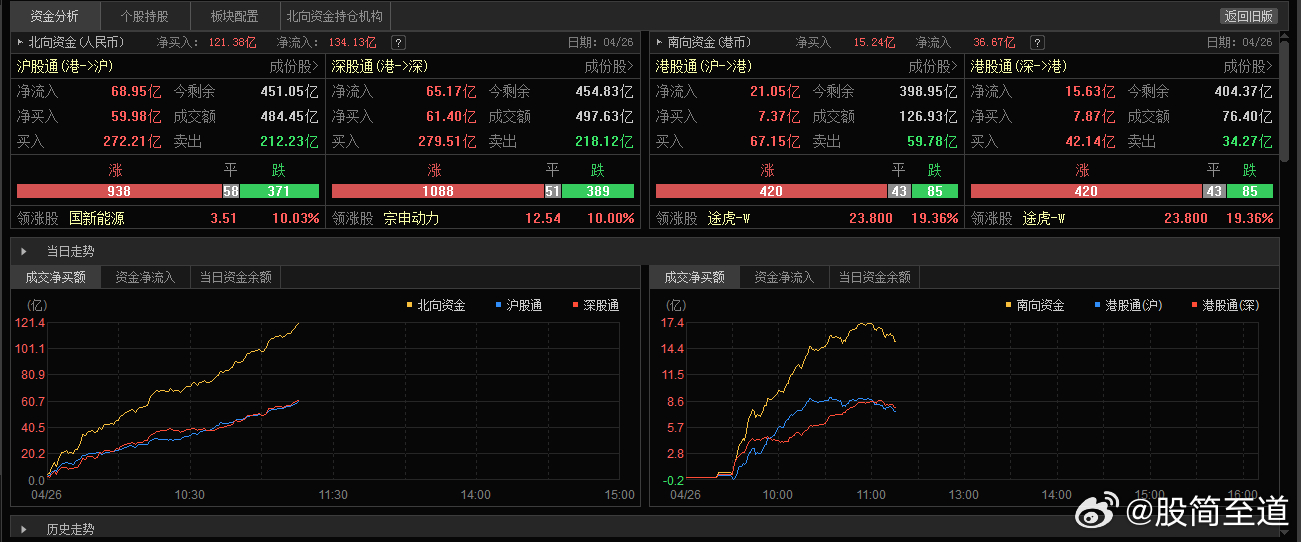
Task: Click the red 938 rising bar
Action: (119, 191)
